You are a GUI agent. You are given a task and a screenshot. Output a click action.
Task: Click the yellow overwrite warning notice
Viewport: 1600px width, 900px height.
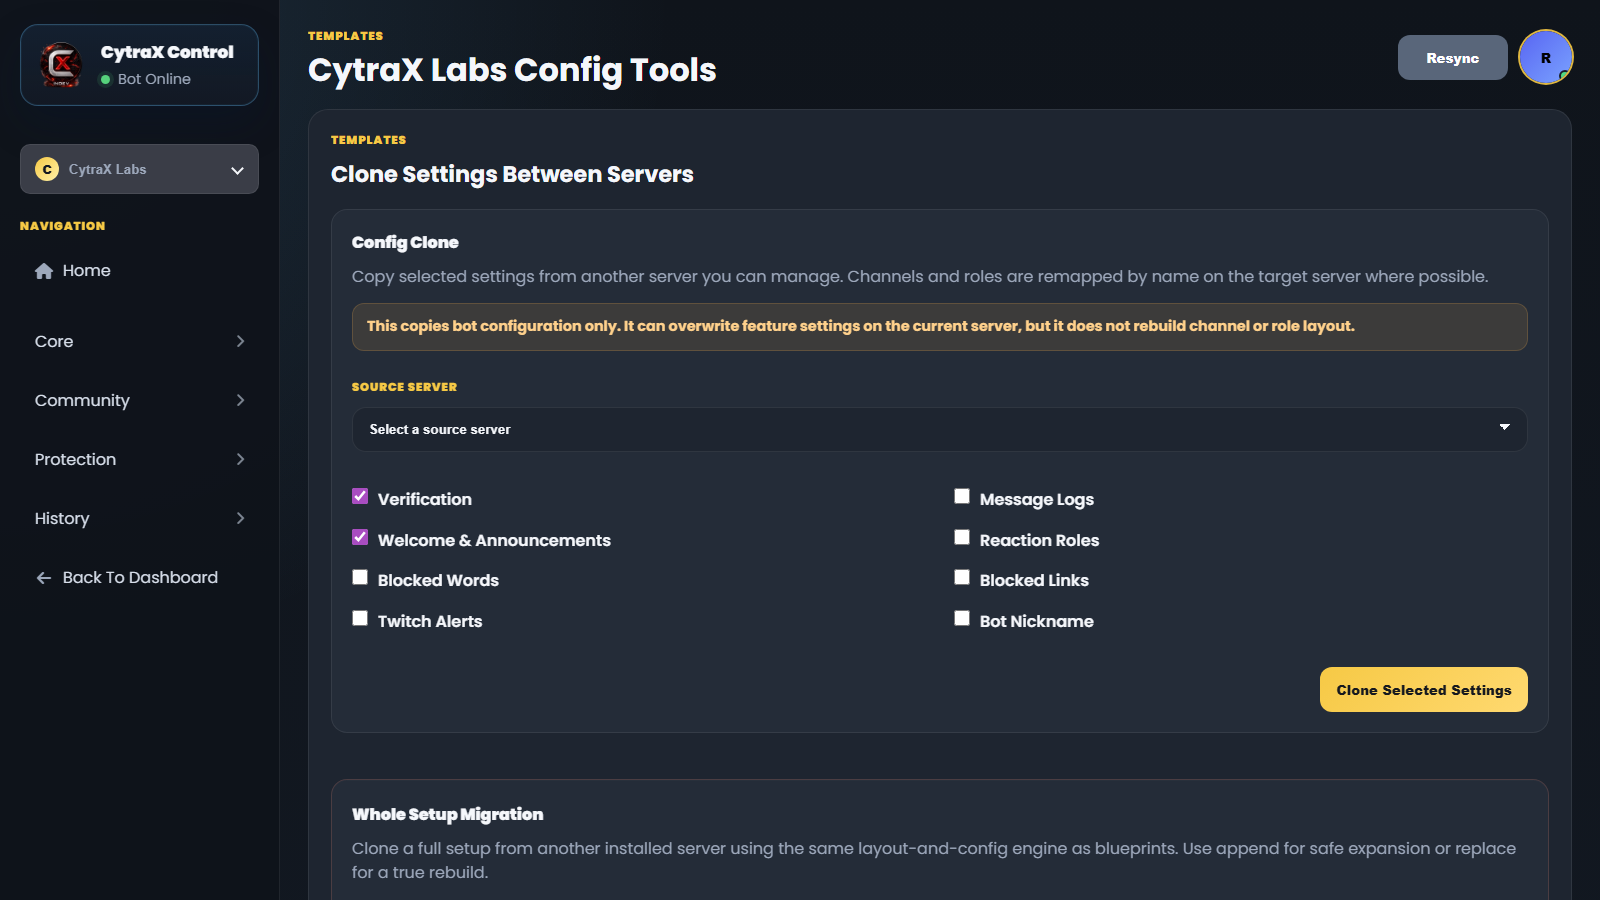pyautogui.click(x=939, y=327)
